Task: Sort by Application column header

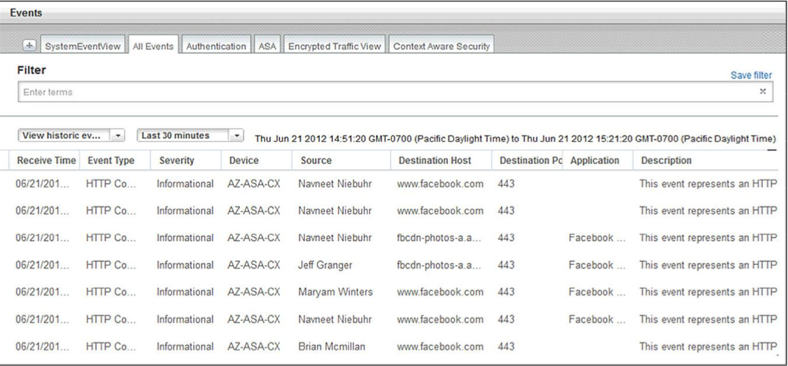Action: [598, 160]
